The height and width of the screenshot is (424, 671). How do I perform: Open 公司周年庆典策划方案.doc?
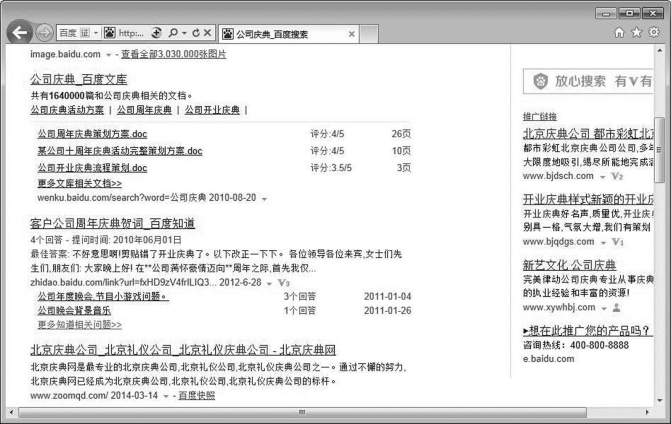[92, 134]
